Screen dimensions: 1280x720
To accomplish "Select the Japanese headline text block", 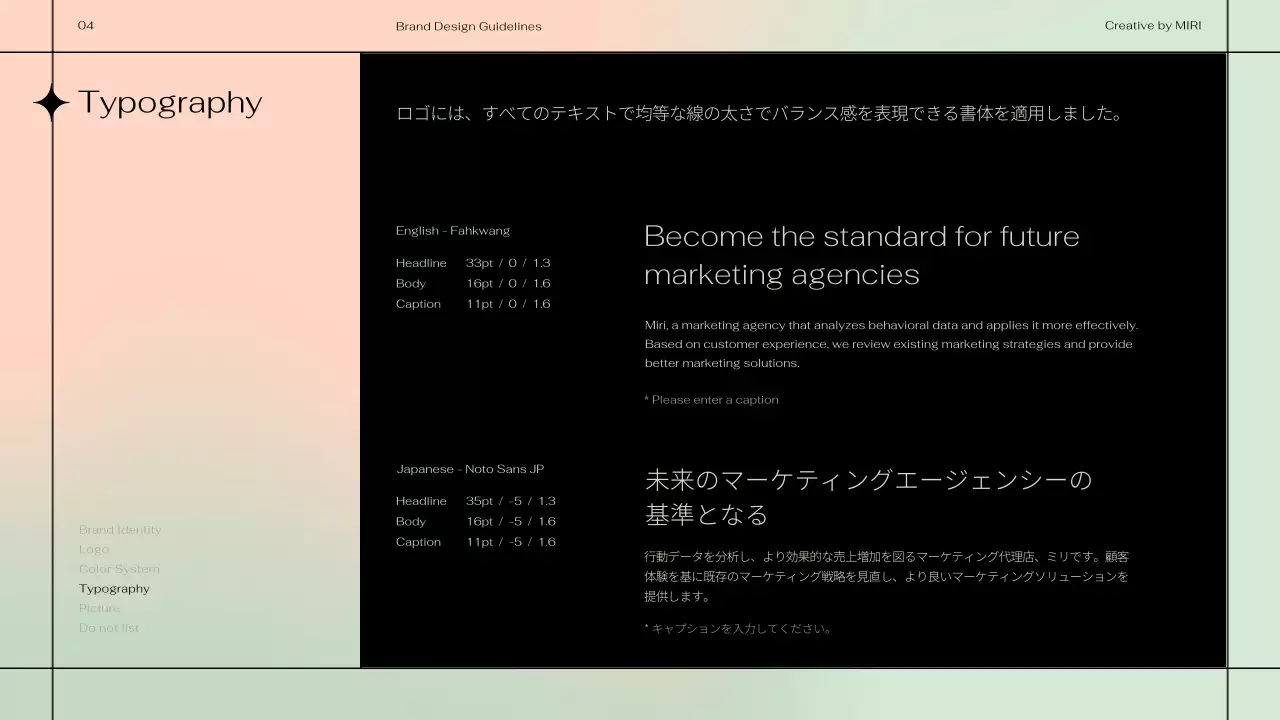I will [x=867, y=497].
